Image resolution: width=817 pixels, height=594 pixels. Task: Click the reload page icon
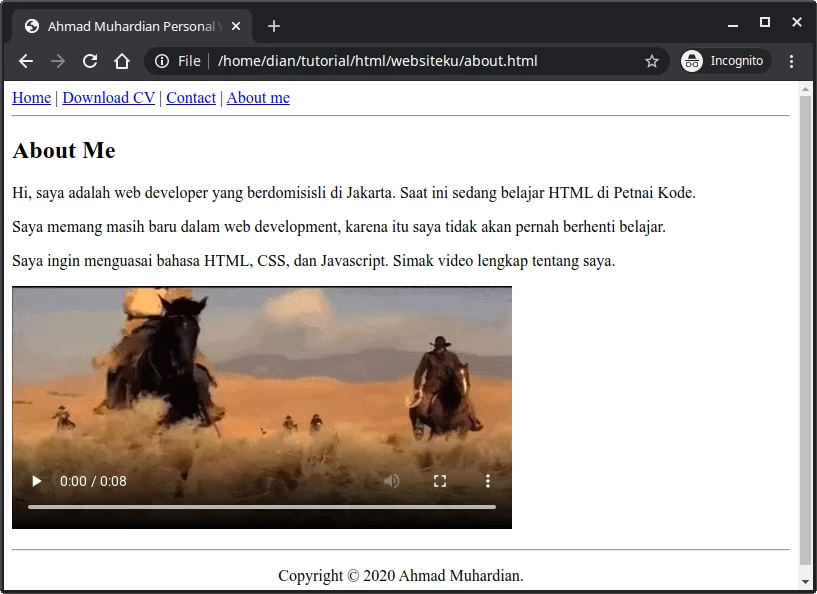click(89, 61)
